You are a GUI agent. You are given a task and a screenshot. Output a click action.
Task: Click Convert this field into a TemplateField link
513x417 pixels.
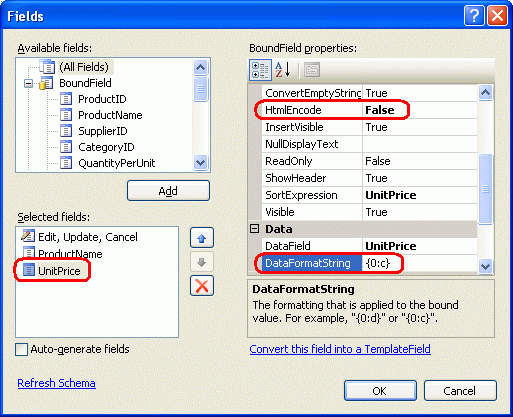pos(340,349)
